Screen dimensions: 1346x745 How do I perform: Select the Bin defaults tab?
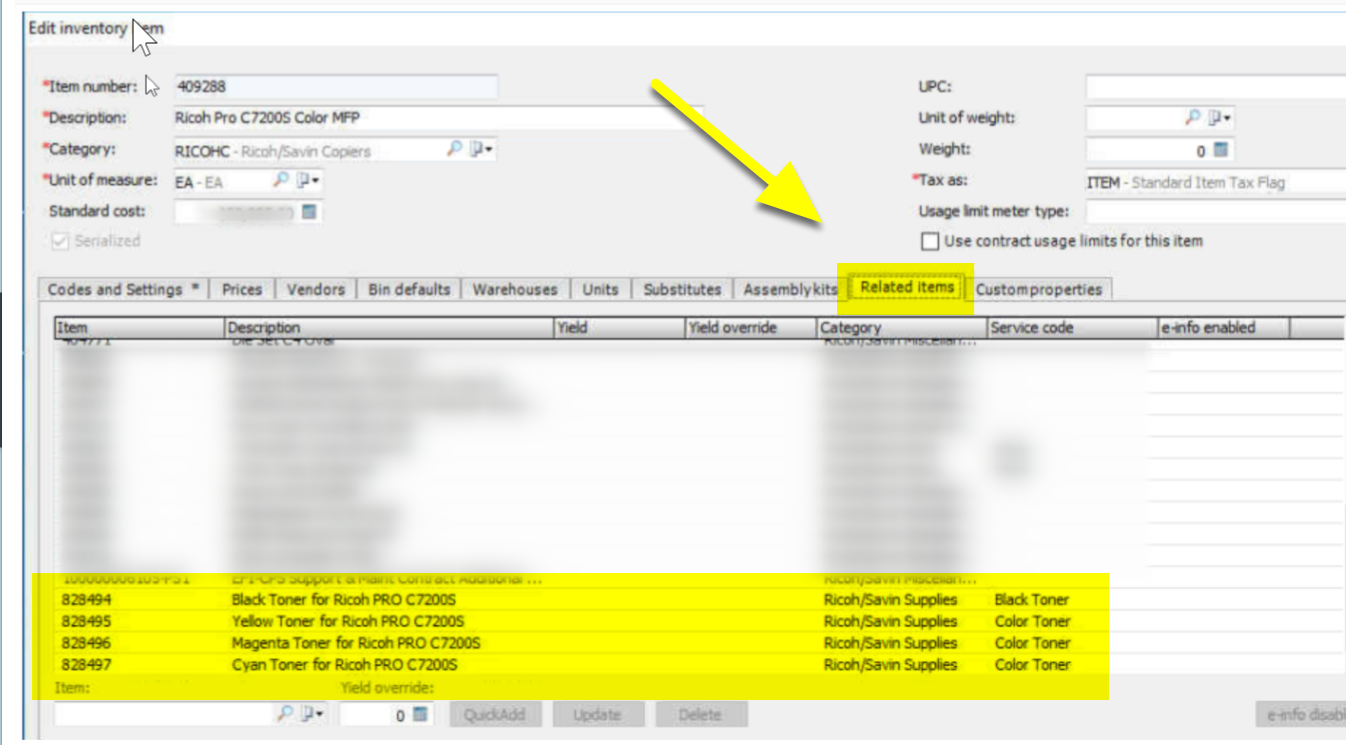pos(409,289)
